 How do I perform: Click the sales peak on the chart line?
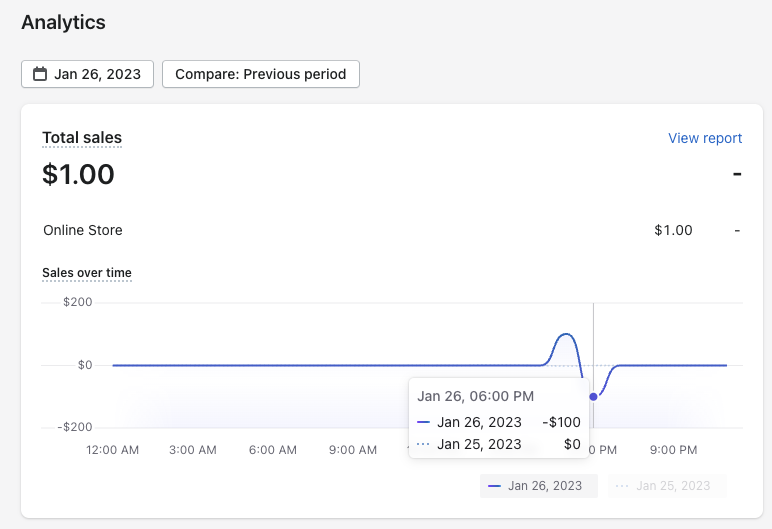[566, 334]
